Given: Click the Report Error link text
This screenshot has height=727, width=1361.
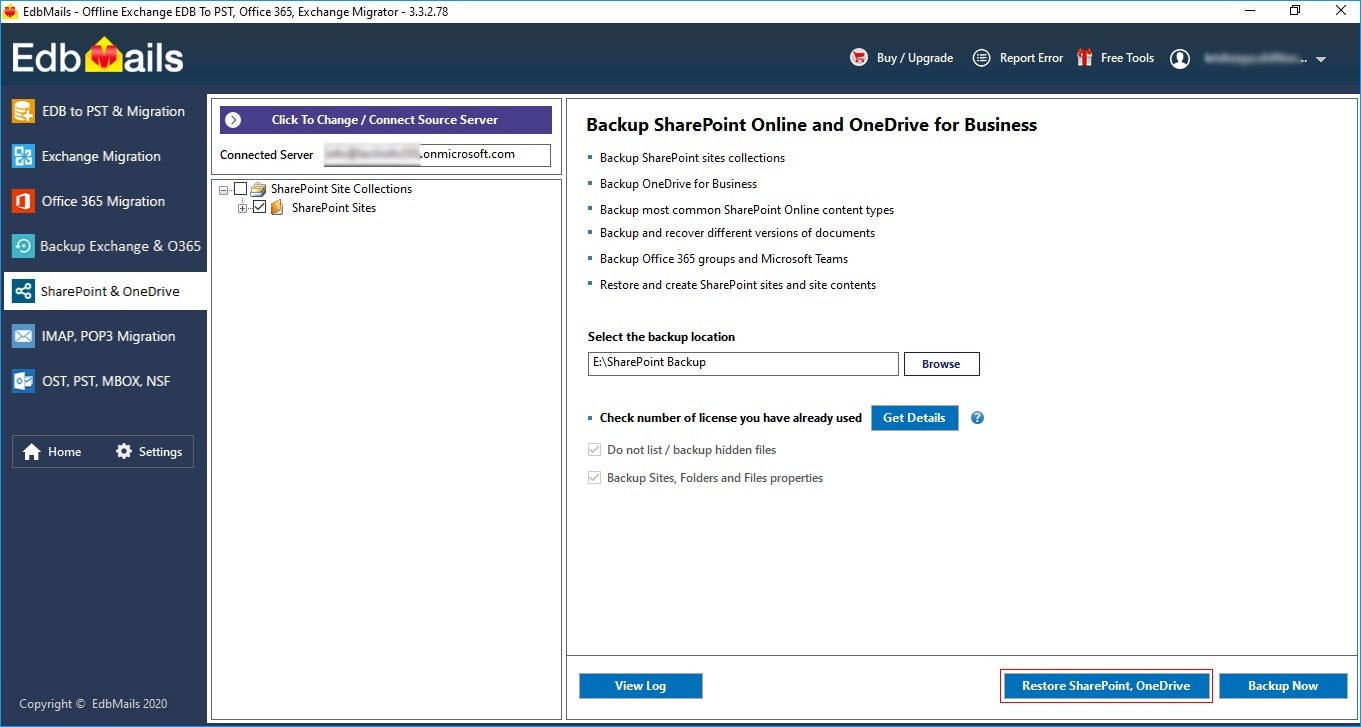Looking at the screenshot, I should coord(1032,58).
